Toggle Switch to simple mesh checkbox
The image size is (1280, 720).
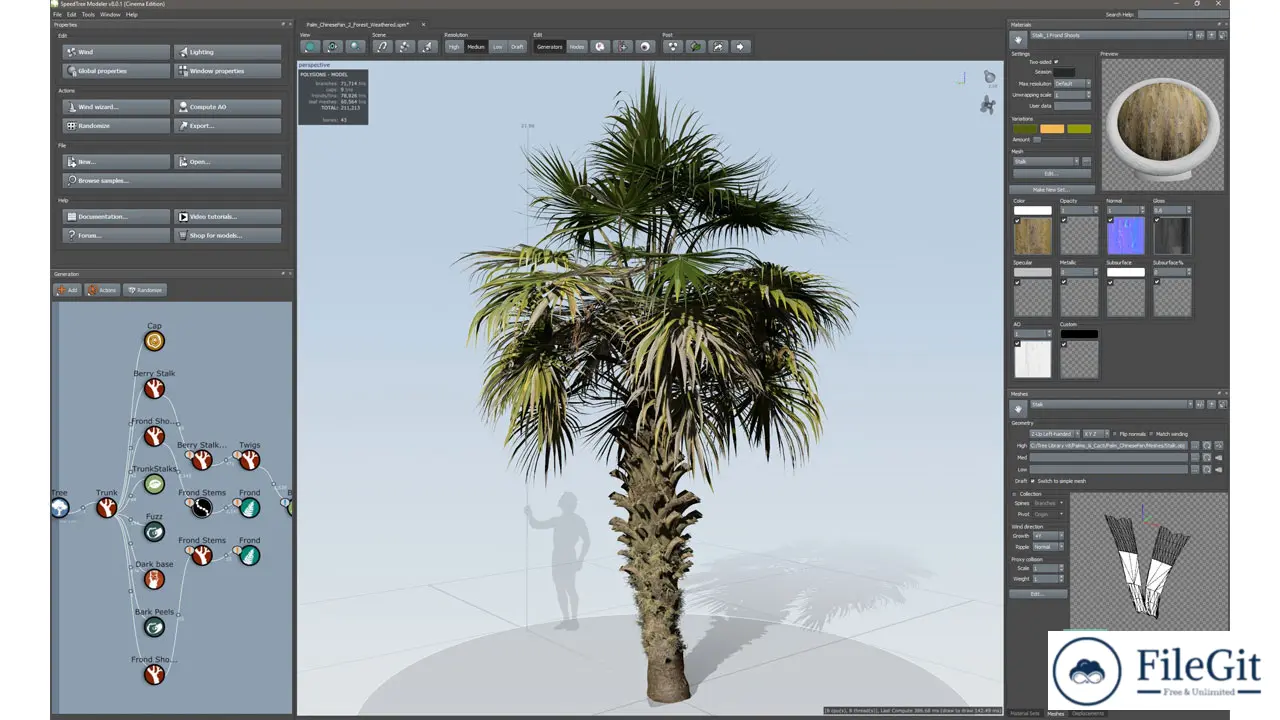tap(1032, 481)
